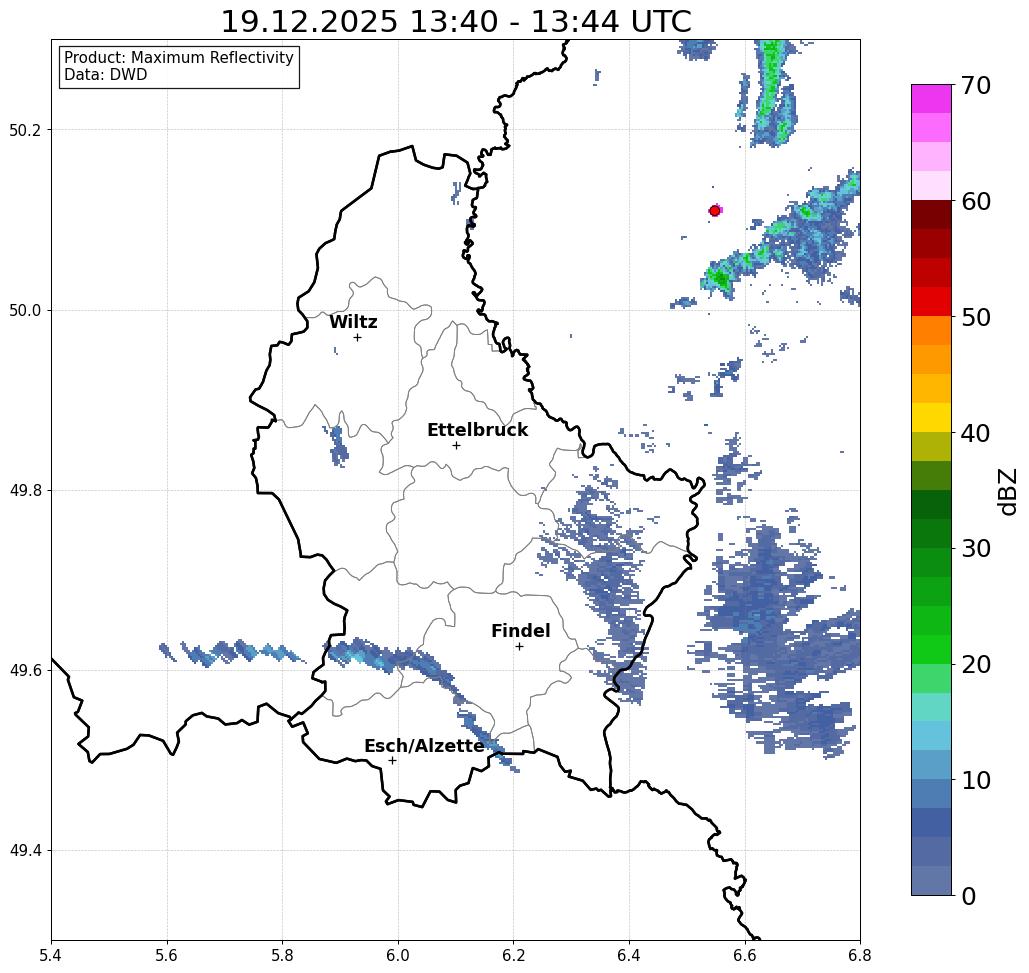This screenshot has height=973, width=1029.
Task: Click the Esch/Alzette label
Action: (424, 745)
